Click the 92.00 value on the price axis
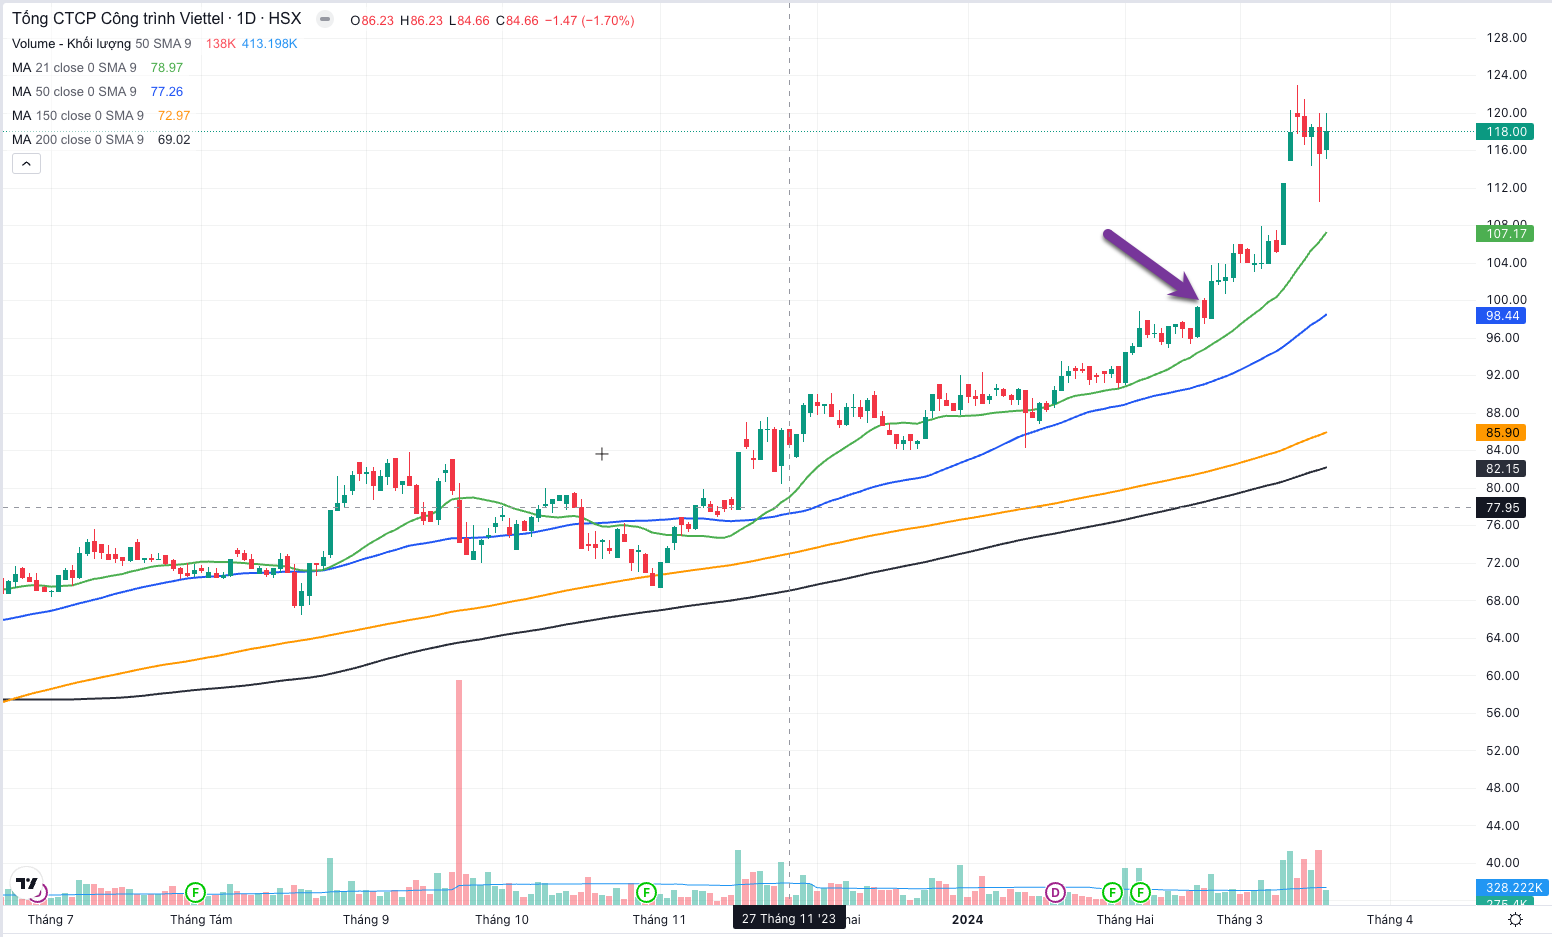This screenshot has width=1552, height=937. tap(1503, 375)
